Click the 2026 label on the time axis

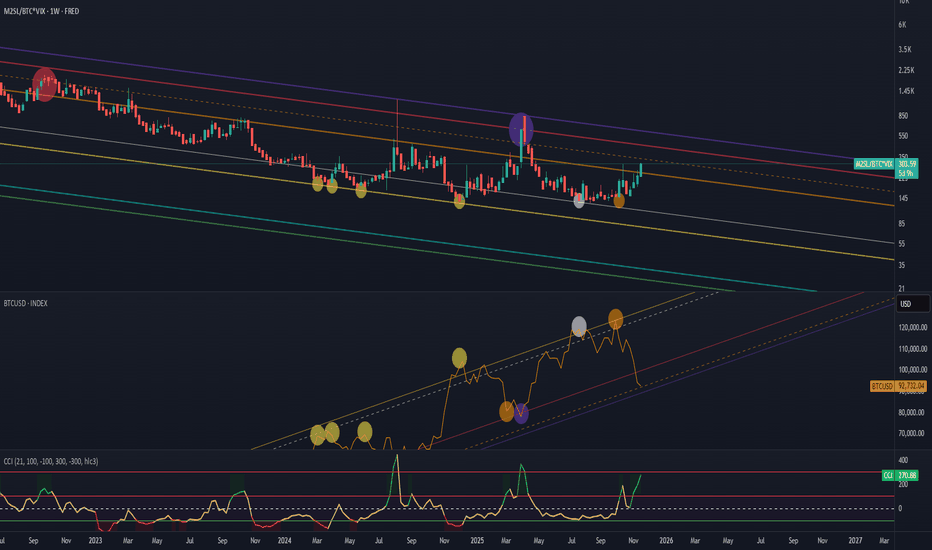tap(665, 540)
